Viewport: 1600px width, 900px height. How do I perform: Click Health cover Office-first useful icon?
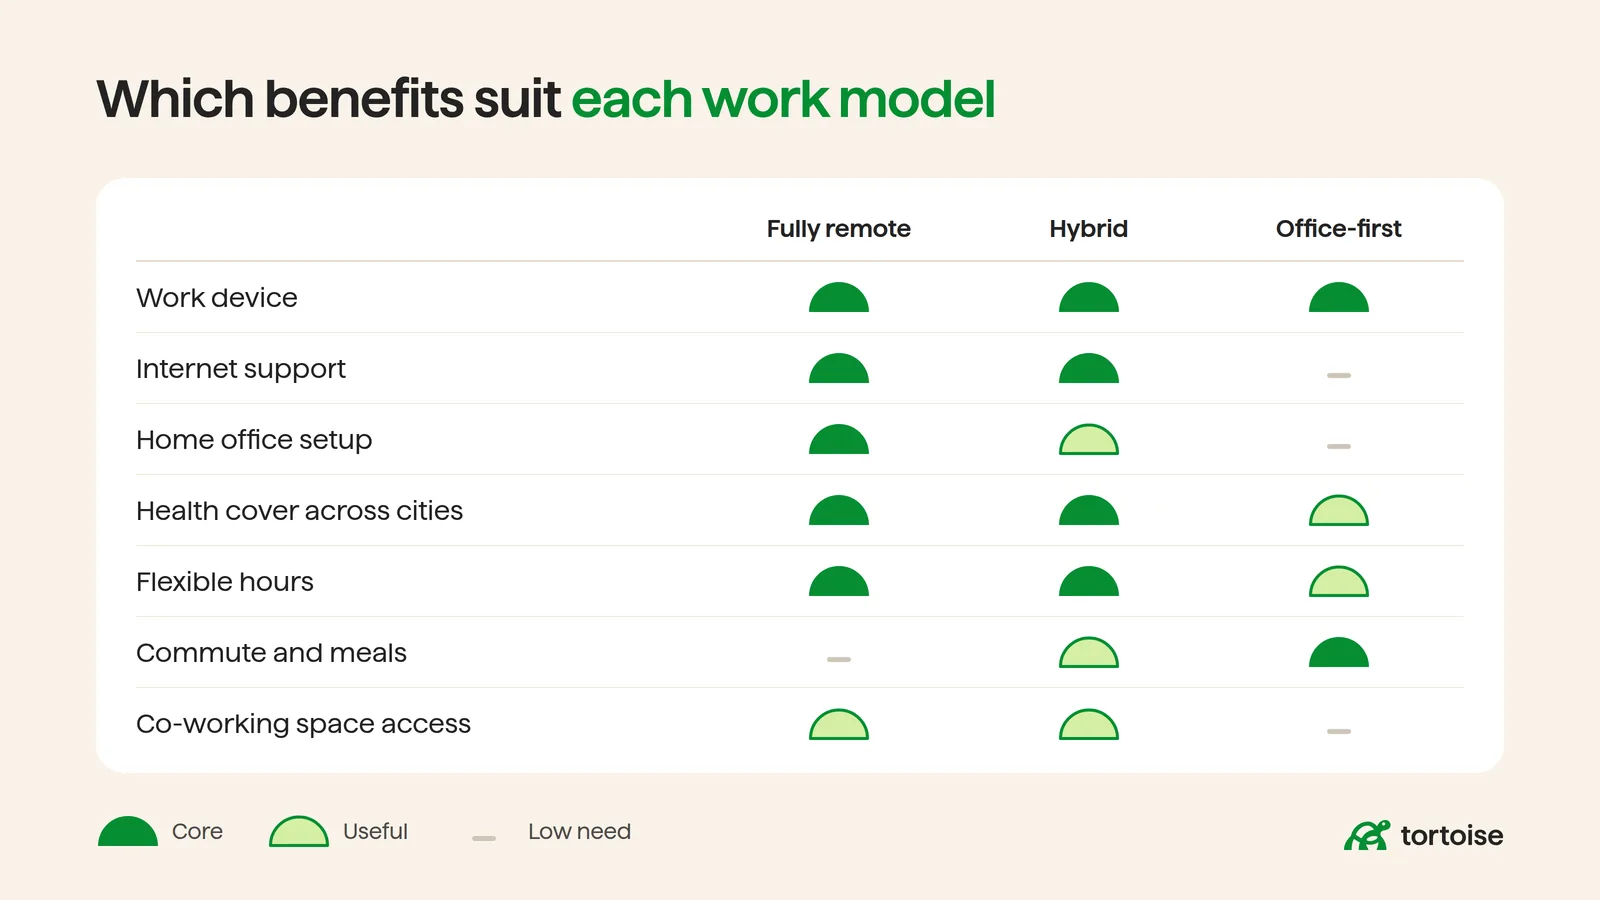point(1339,510)
